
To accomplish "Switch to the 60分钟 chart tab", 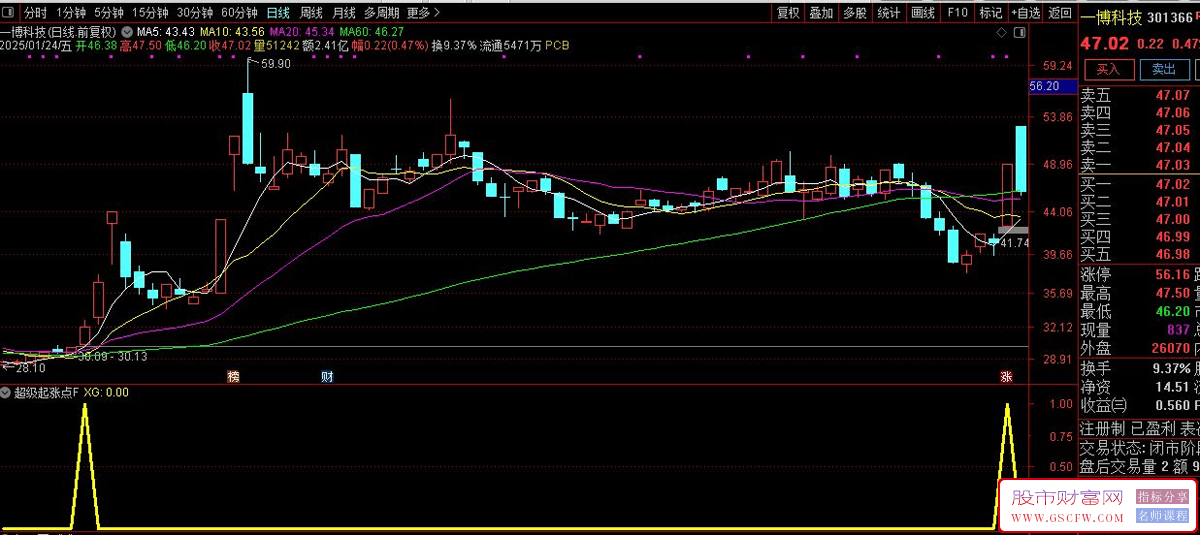I will pos(239,13).
